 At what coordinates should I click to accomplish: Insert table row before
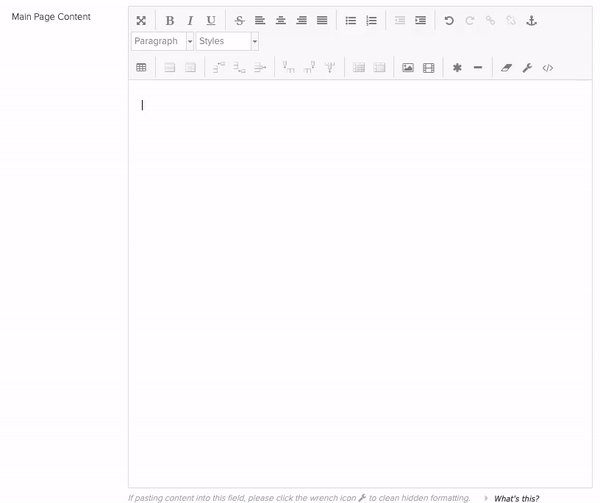pyautogui.click(x=219, y=68)
